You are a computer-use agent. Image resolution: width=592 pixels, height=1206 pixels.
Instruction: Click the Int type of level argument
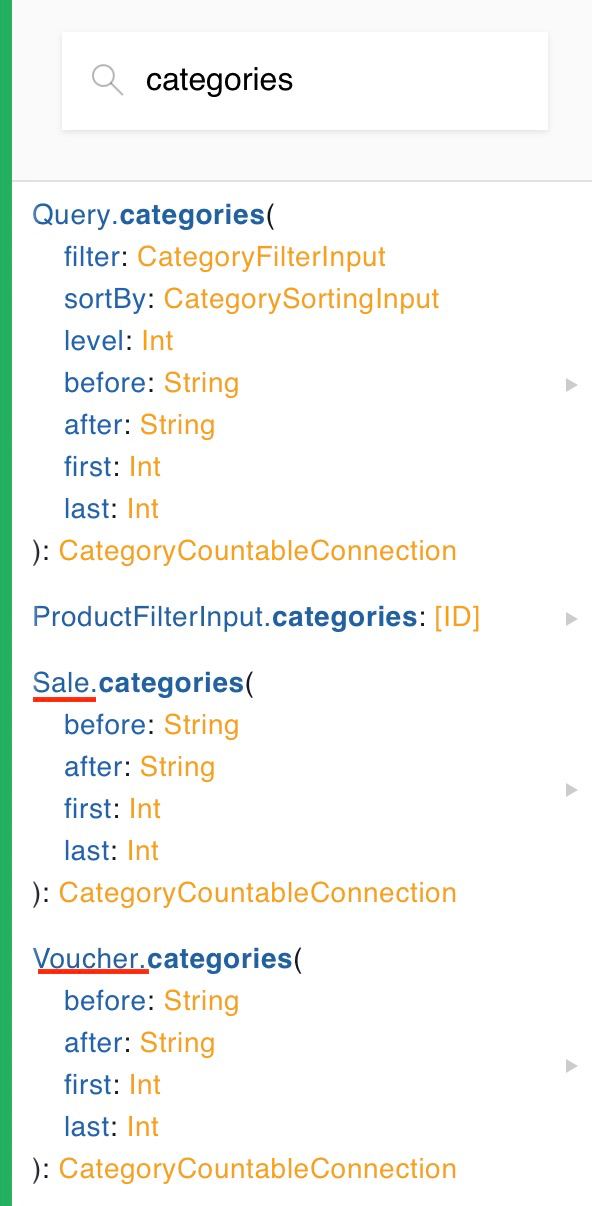click(x=157, y=341)
